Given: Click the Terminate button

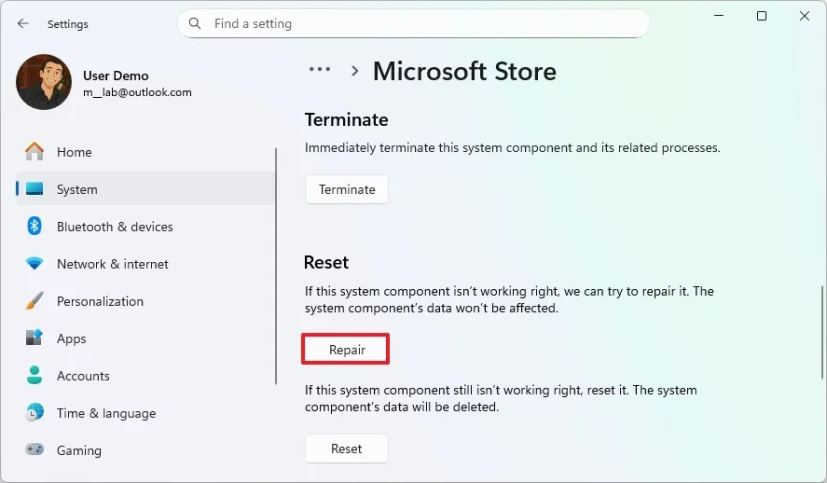Looking at the screenshot, I should (347, 189).
